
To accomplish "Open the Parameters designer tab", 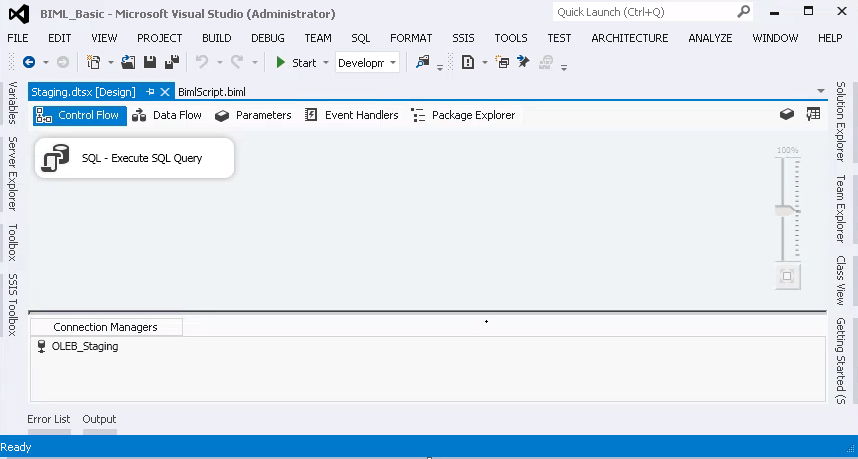I will [253, 115].
